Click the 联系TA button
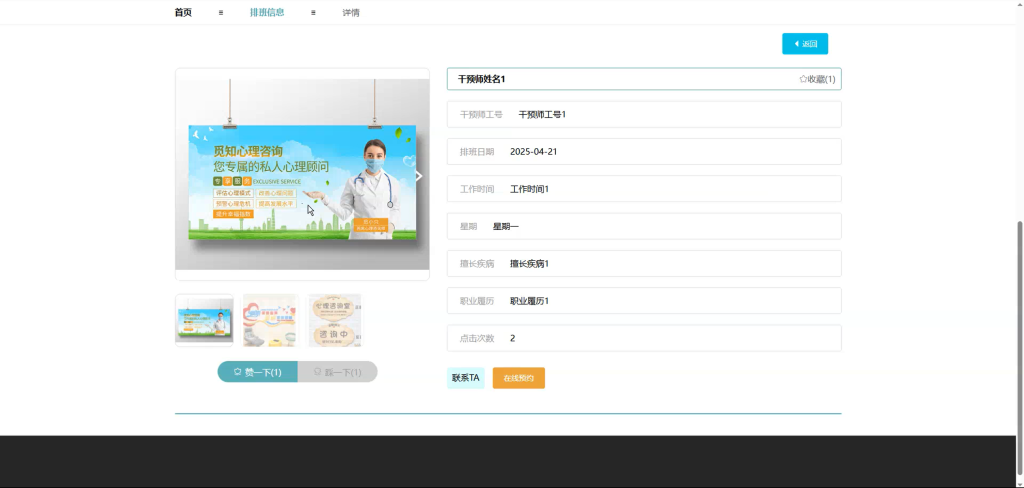 466,378
